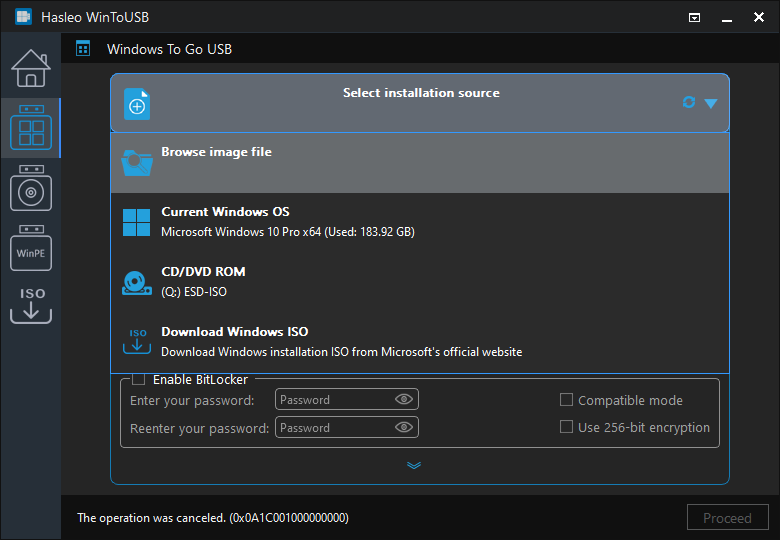Collapse the installation source dropdown arrow
Viewport: 780px width, 540px height.
click(711, 103)
